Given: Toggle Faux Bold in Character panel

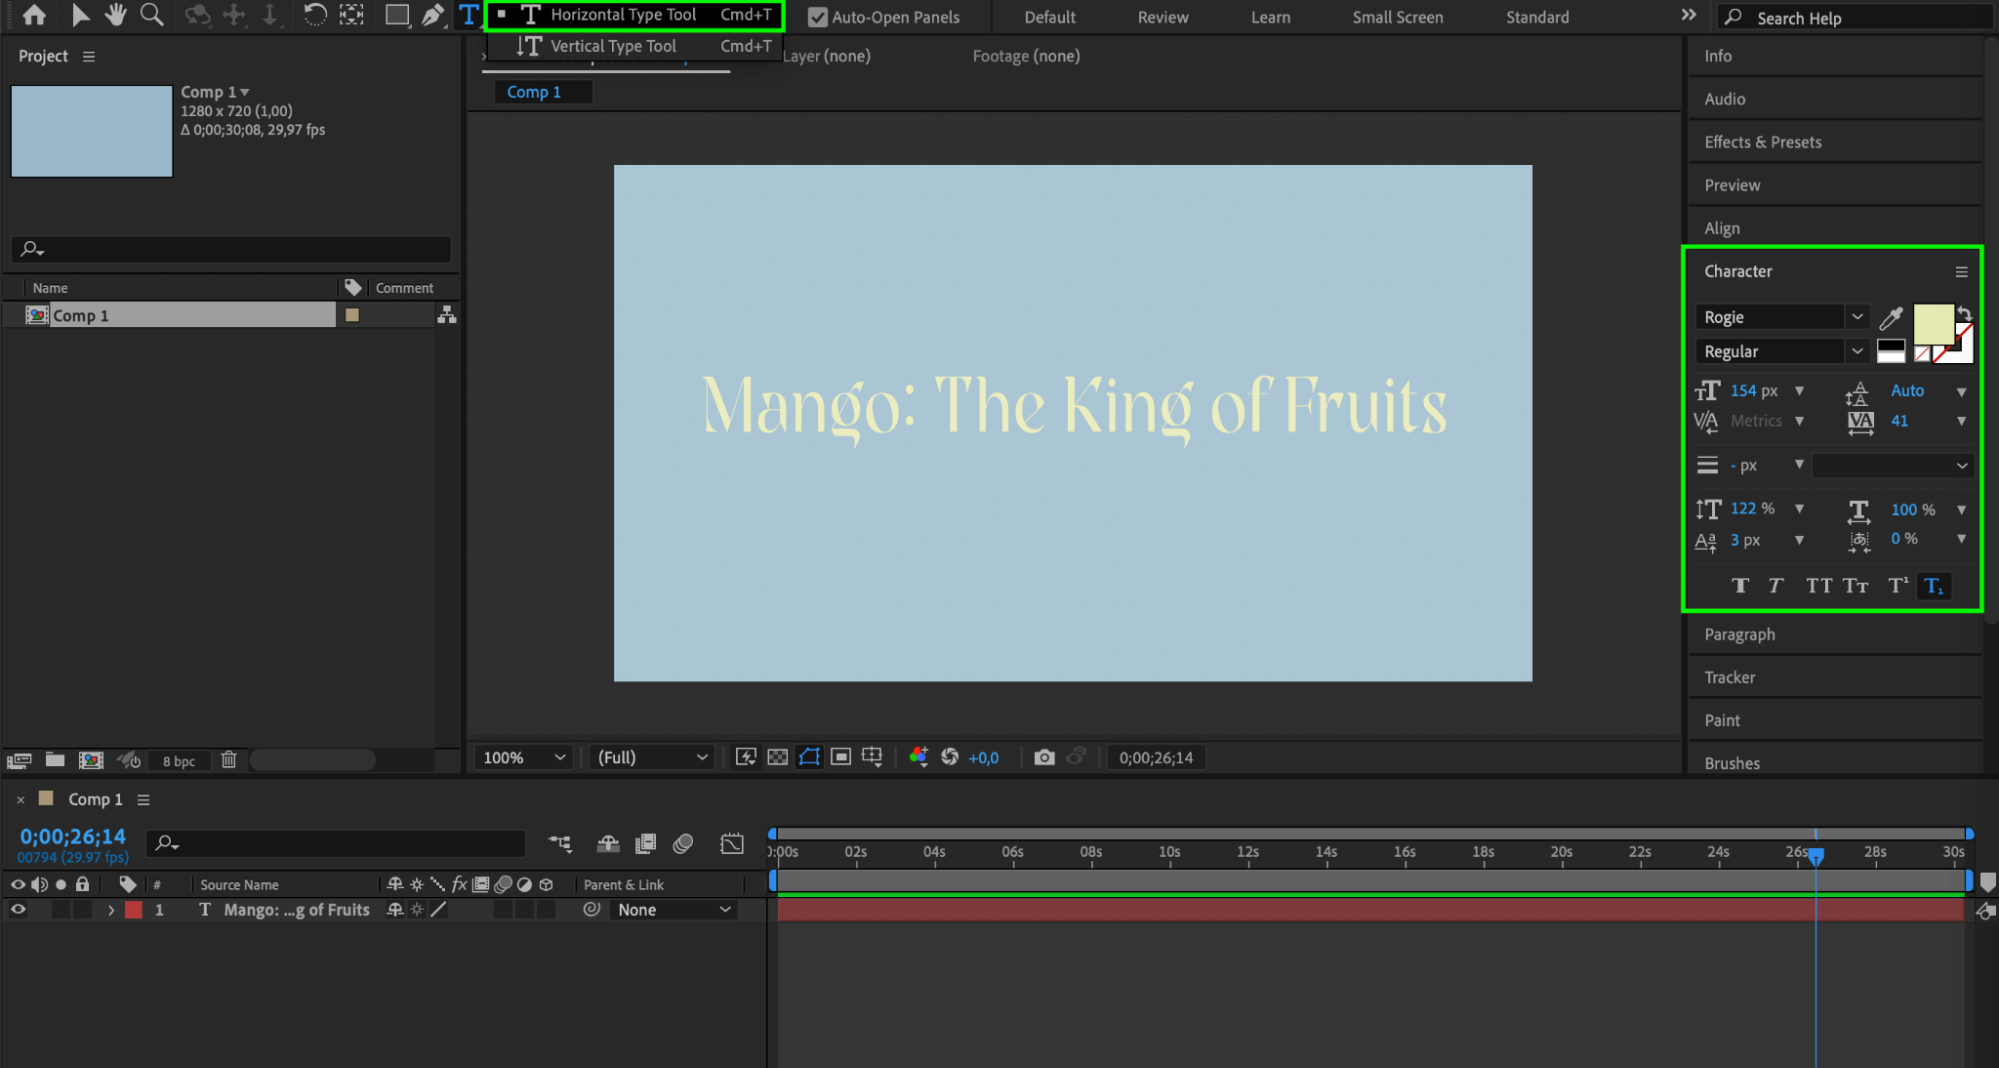Looking at the screenshot, I should coord(1740,586).
